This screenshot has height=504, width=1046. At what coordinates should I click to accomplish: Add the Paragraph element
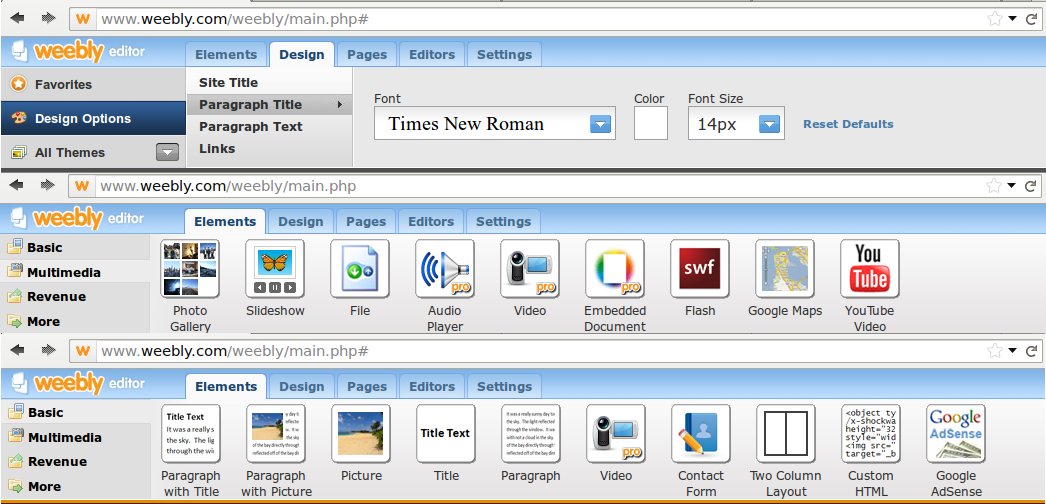(531, 433)
